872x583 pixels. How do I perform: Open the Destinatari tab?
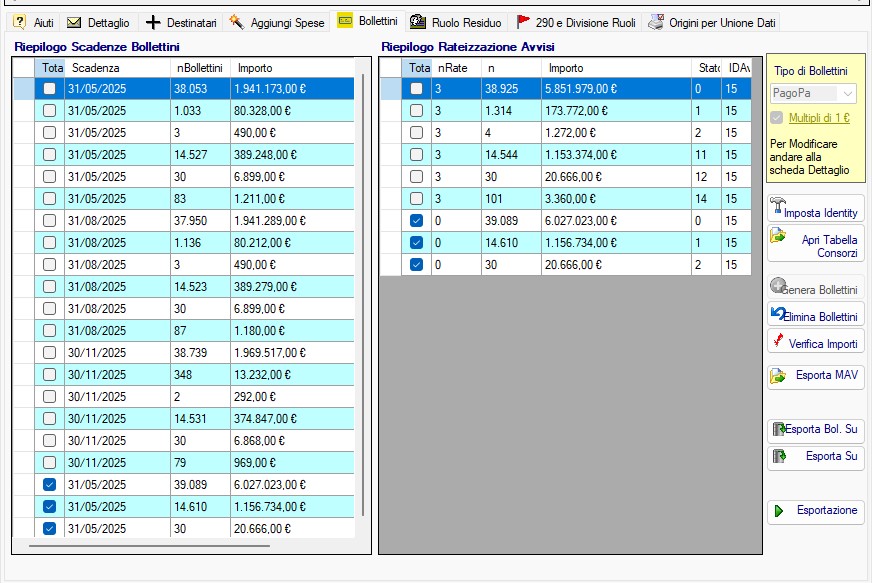[x=182, y=22]
